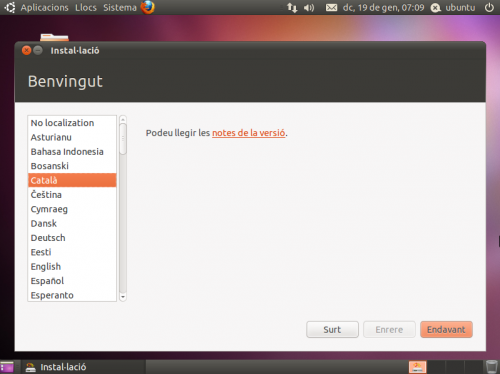Select English in the language list
This screenshot has height=374, width=500.
72,267
